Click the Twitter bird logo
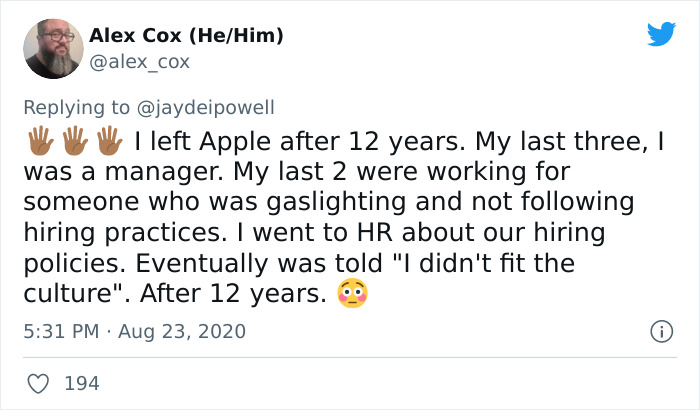This screenshot has height=410, width=700. click(661, 34)
